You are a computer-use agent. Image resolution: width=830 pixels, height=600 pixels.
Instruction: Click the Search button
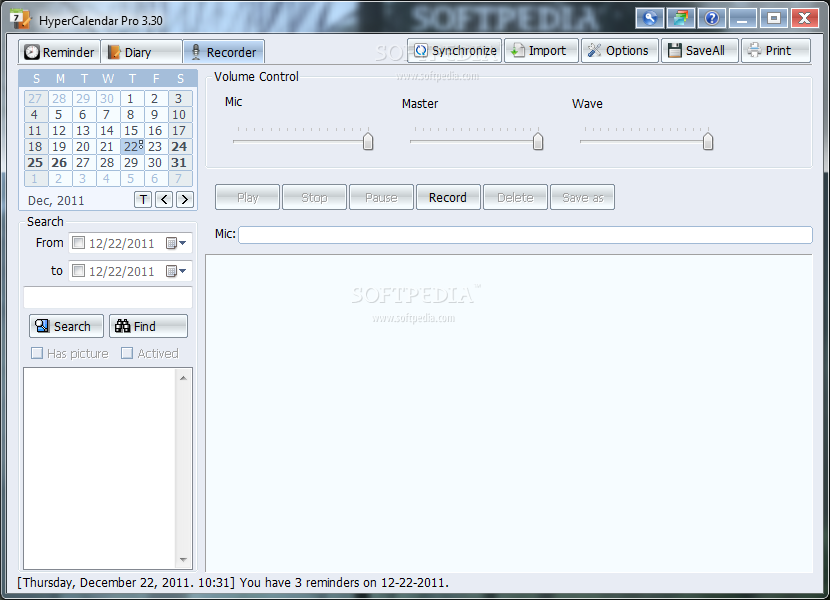pos(66,326)
